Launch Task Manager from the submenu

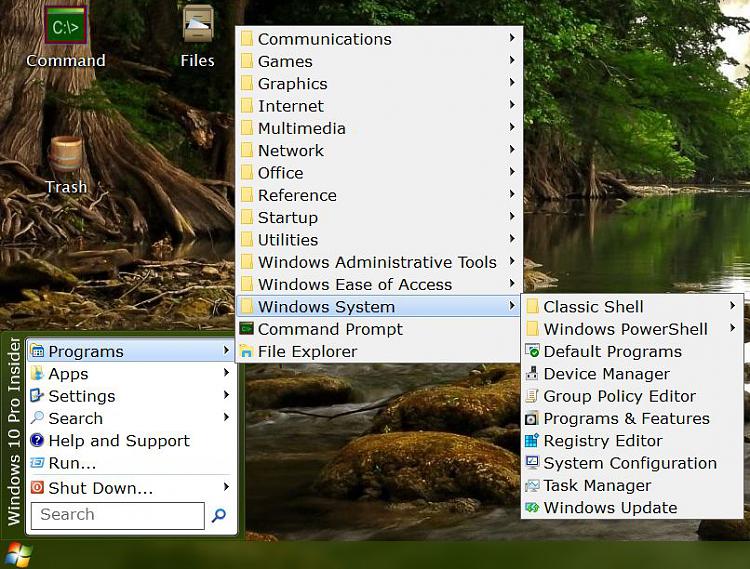pos(632,485)
